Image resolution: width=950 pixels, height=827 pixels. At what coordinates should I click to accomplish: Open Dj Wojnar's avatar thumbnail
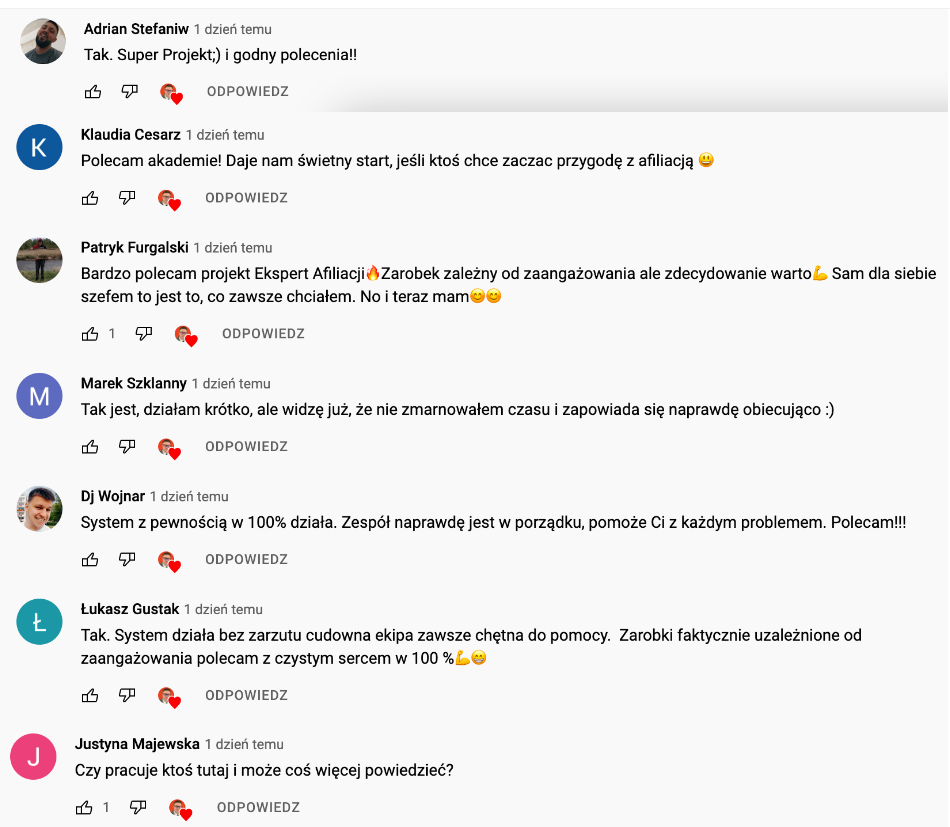[x=39, y=509]
